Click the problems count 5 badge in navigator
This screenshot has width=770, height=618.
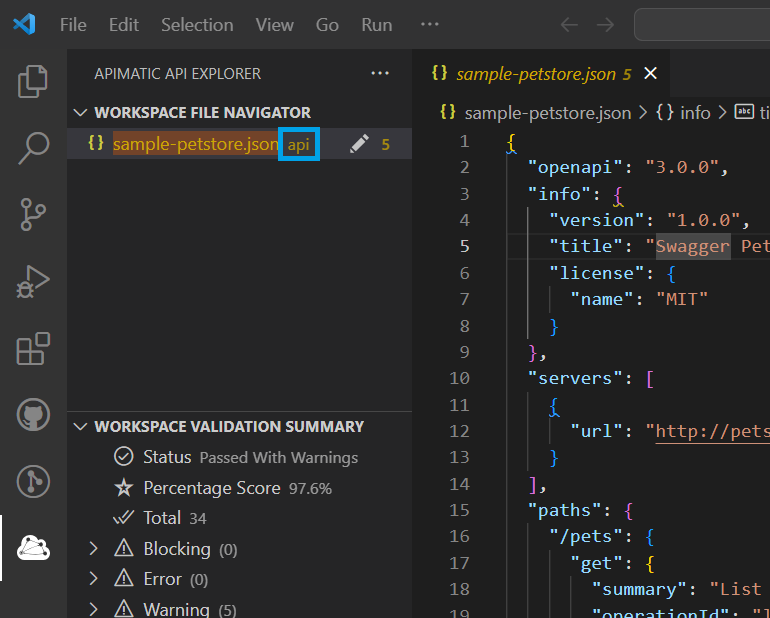385,144
